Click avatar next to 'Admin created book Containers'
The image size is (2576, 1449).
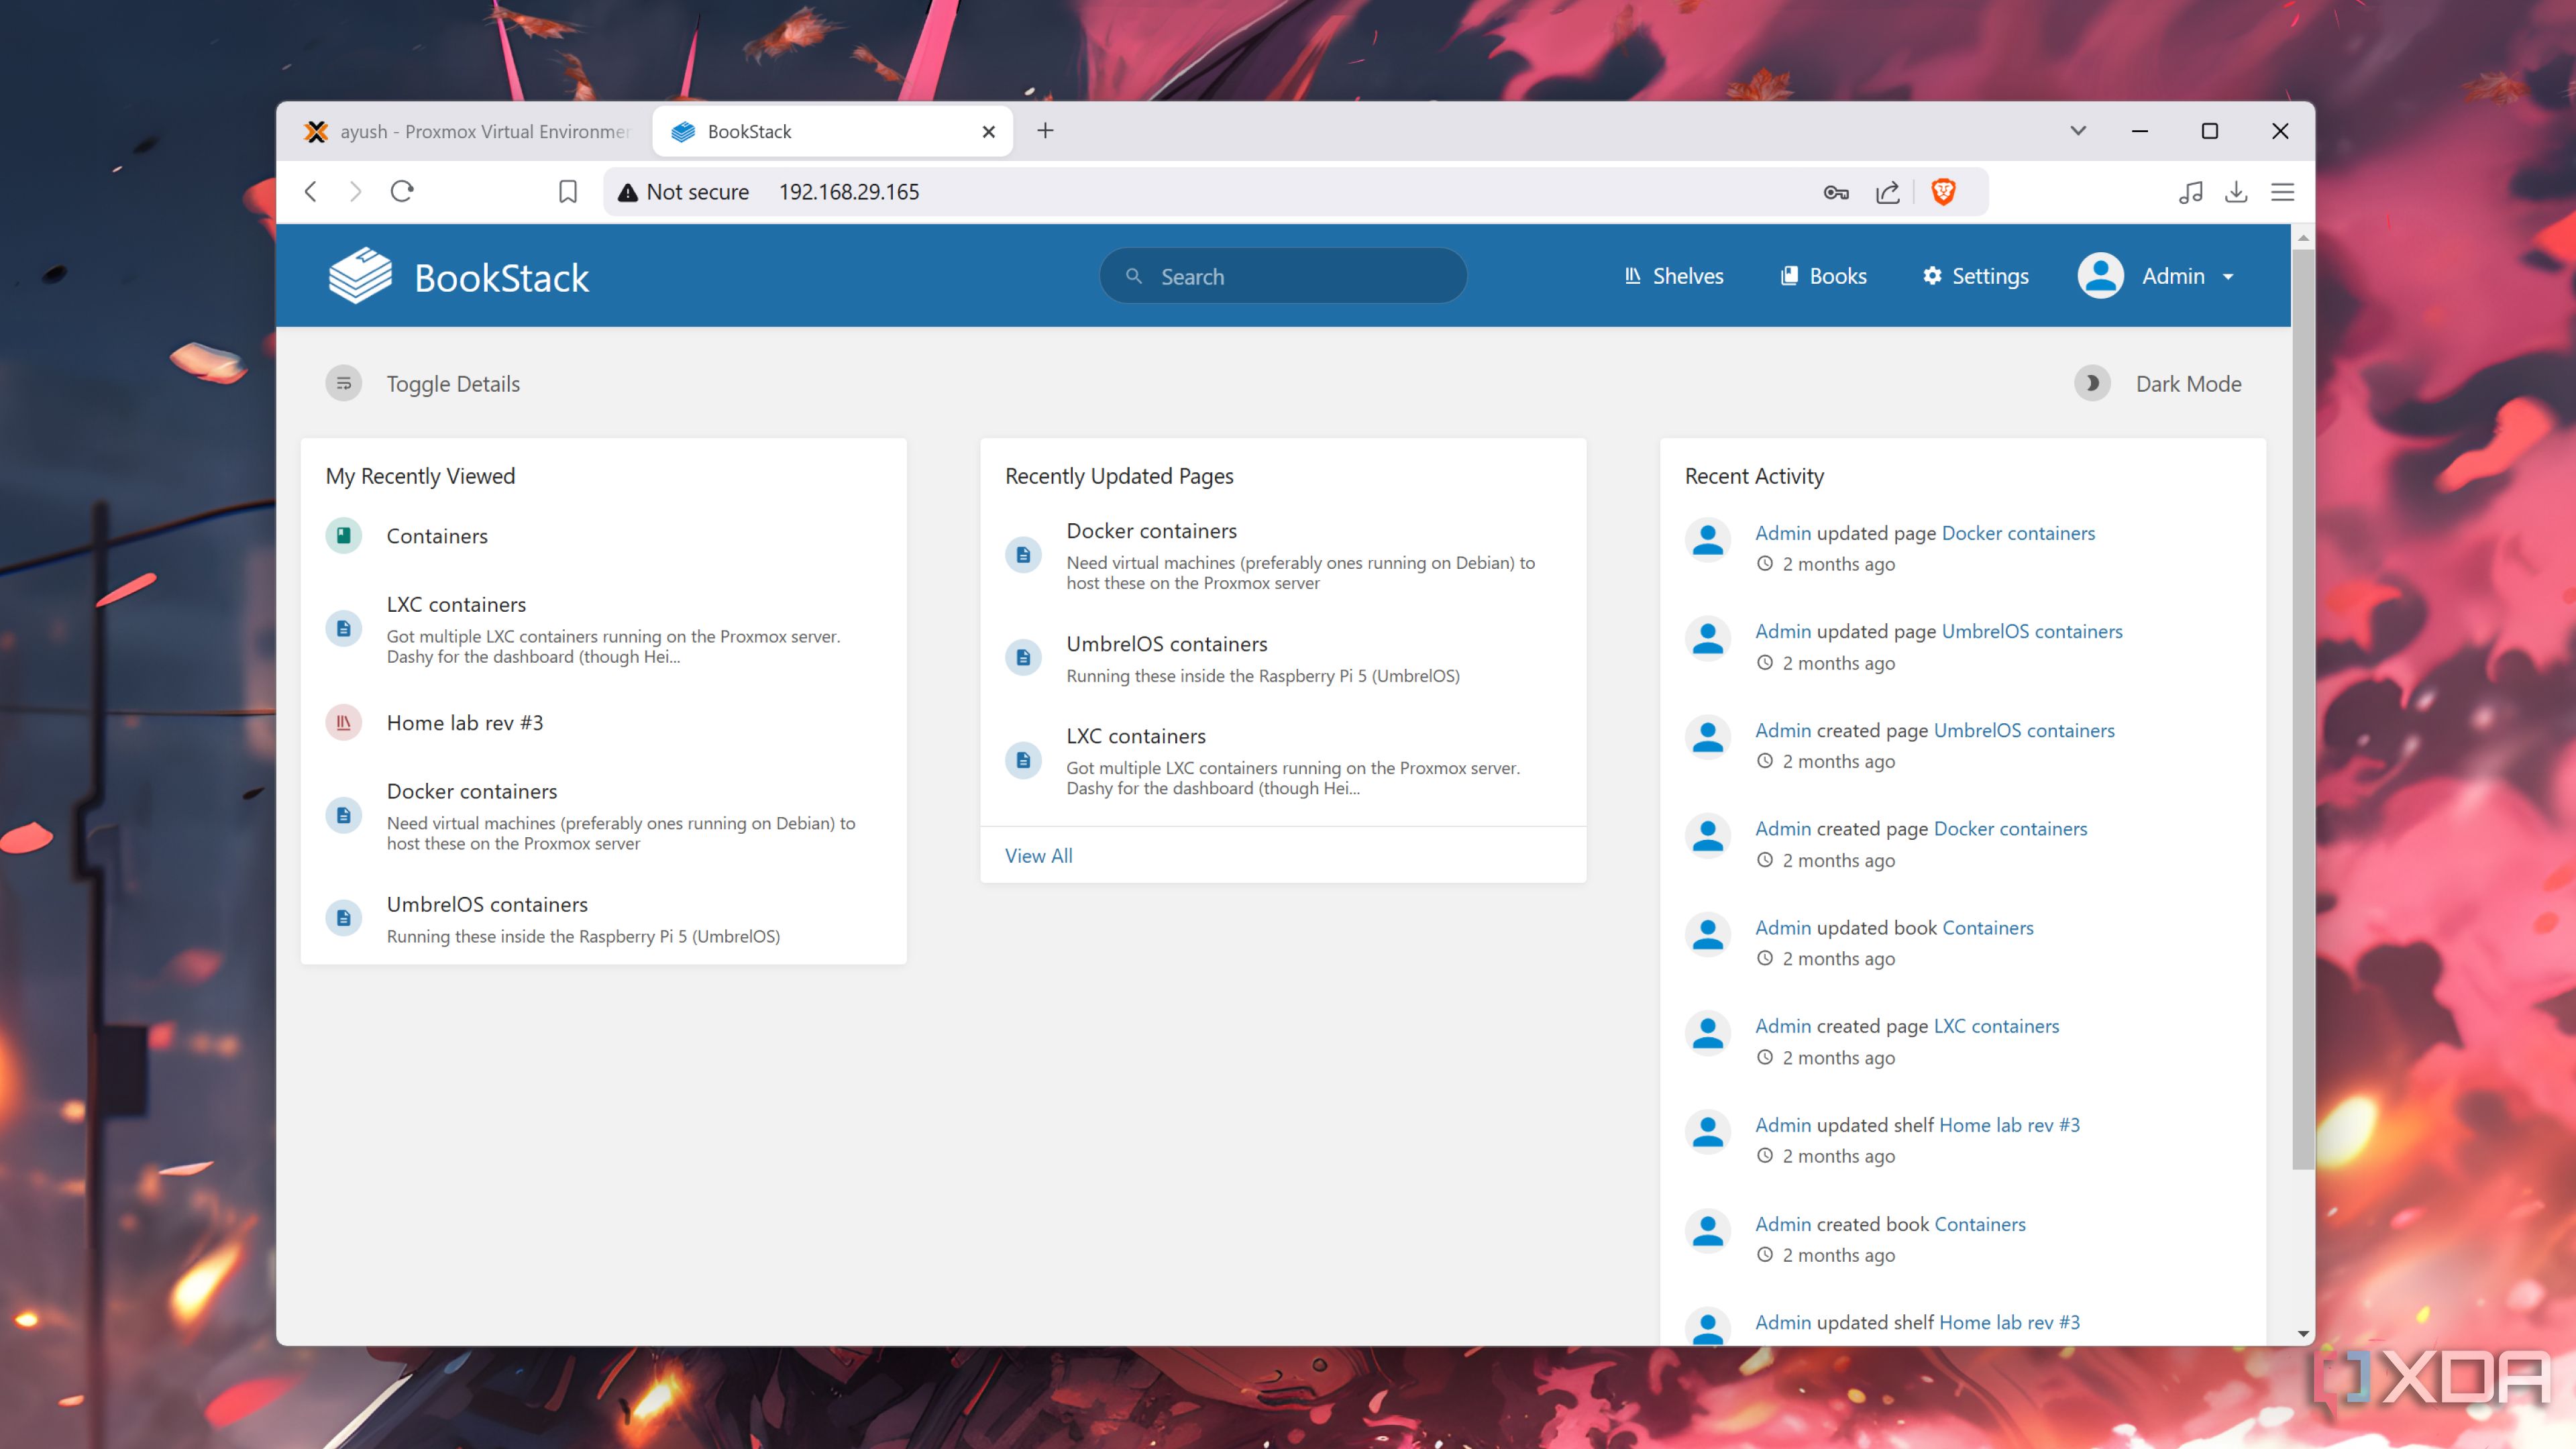click(1708, 1231)
